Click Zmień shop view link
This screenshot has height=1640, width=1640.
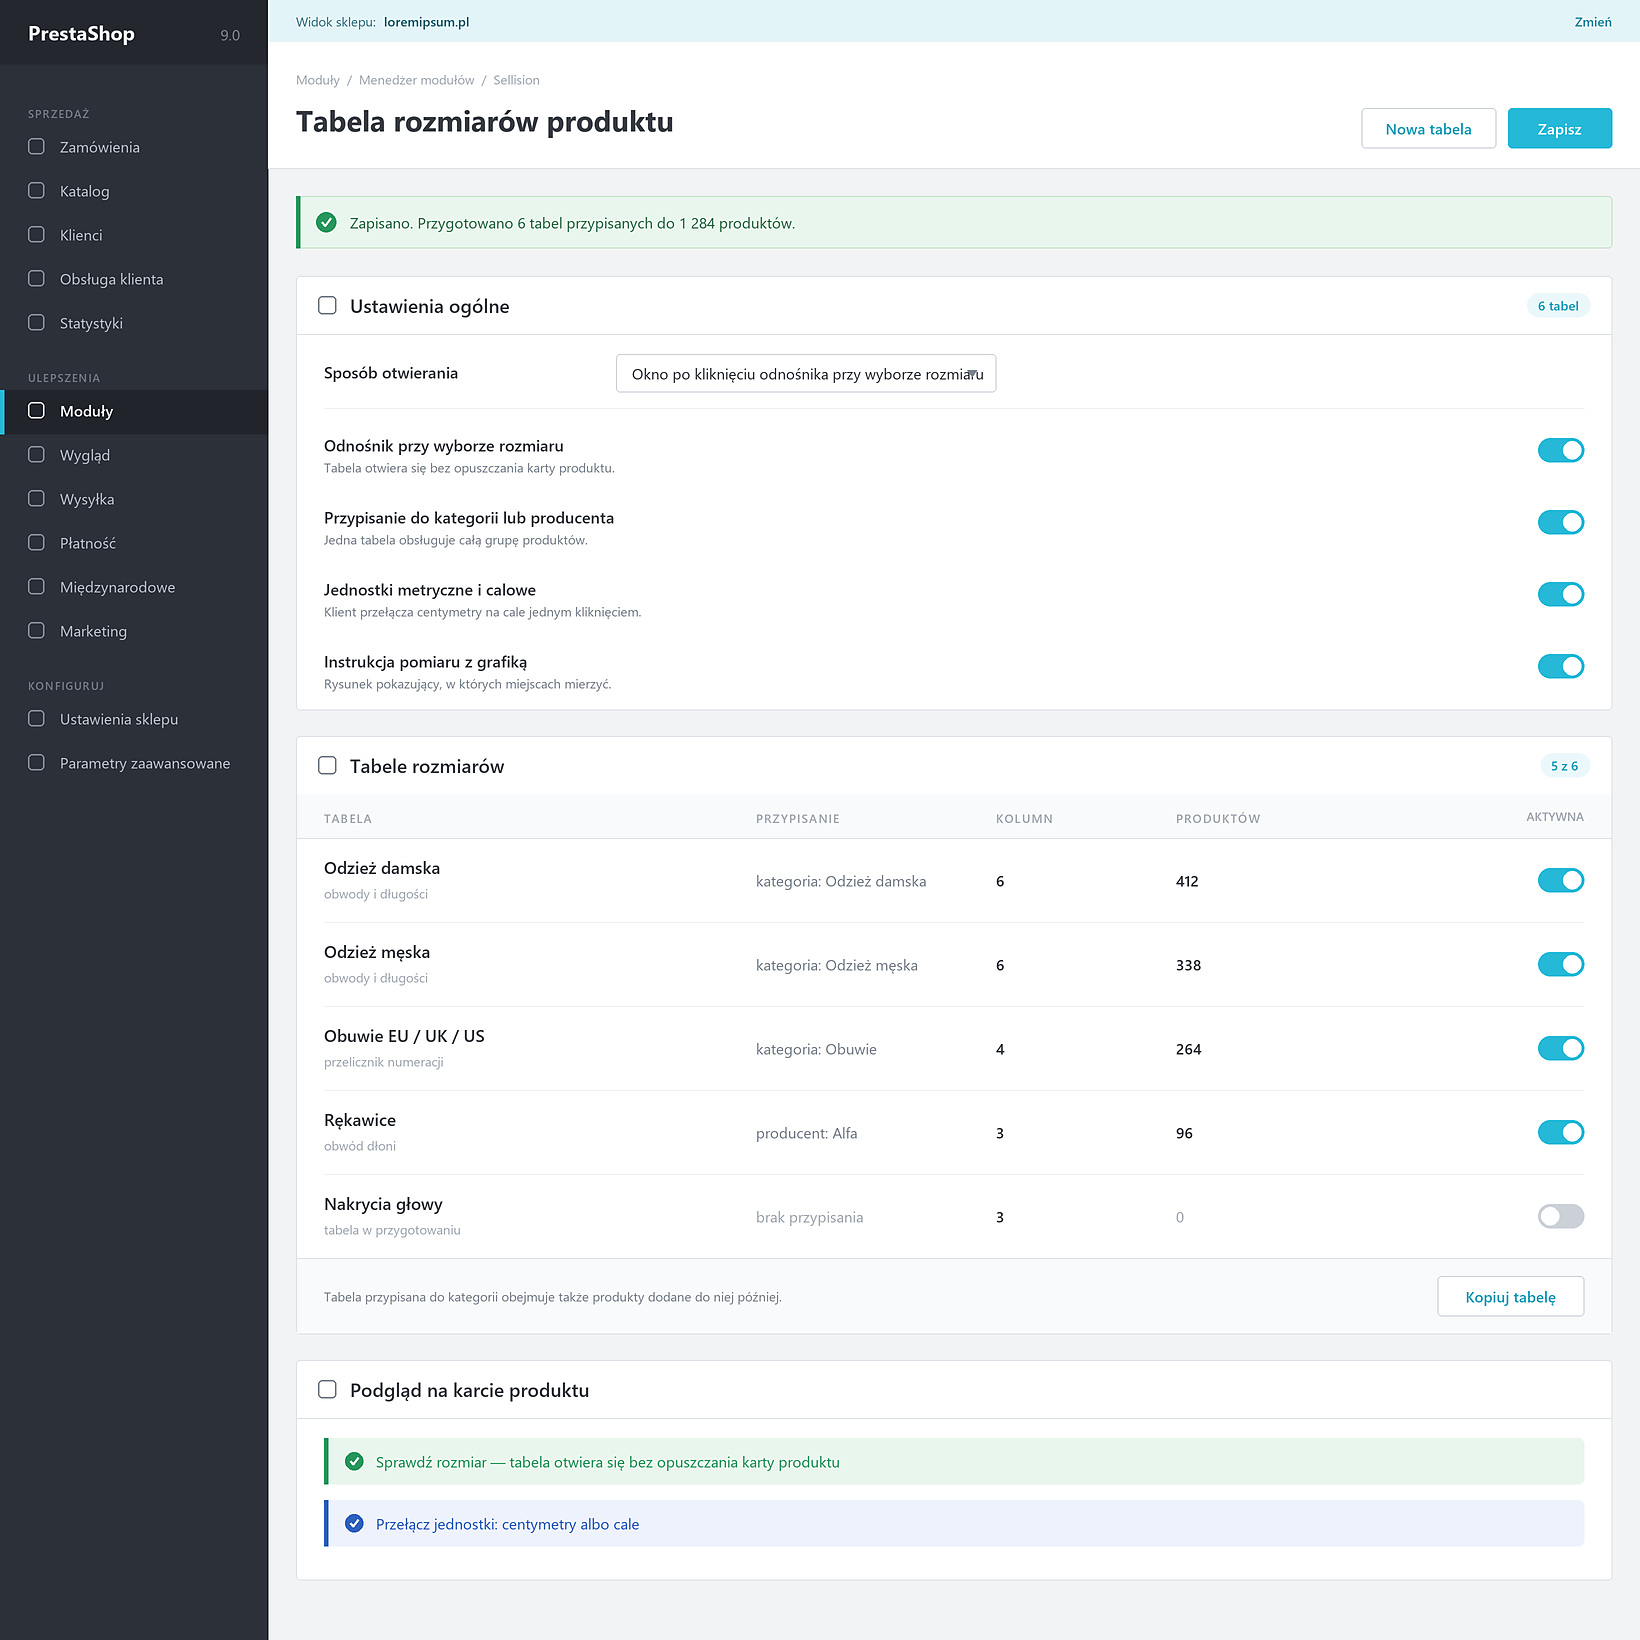[x=1592, y=22]
